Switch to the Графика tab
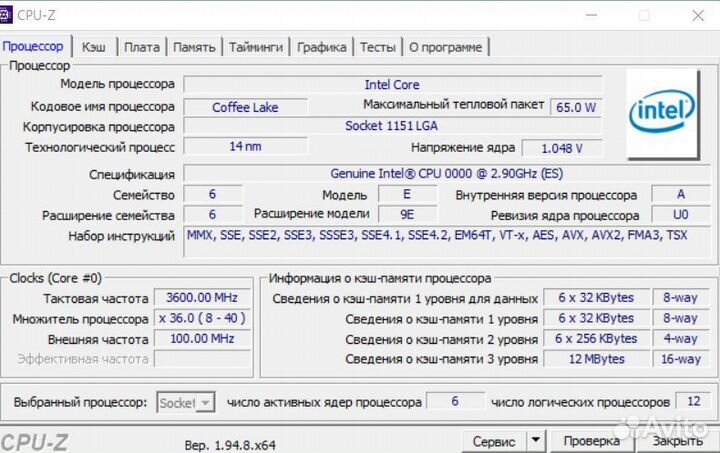 click(321, 47)
